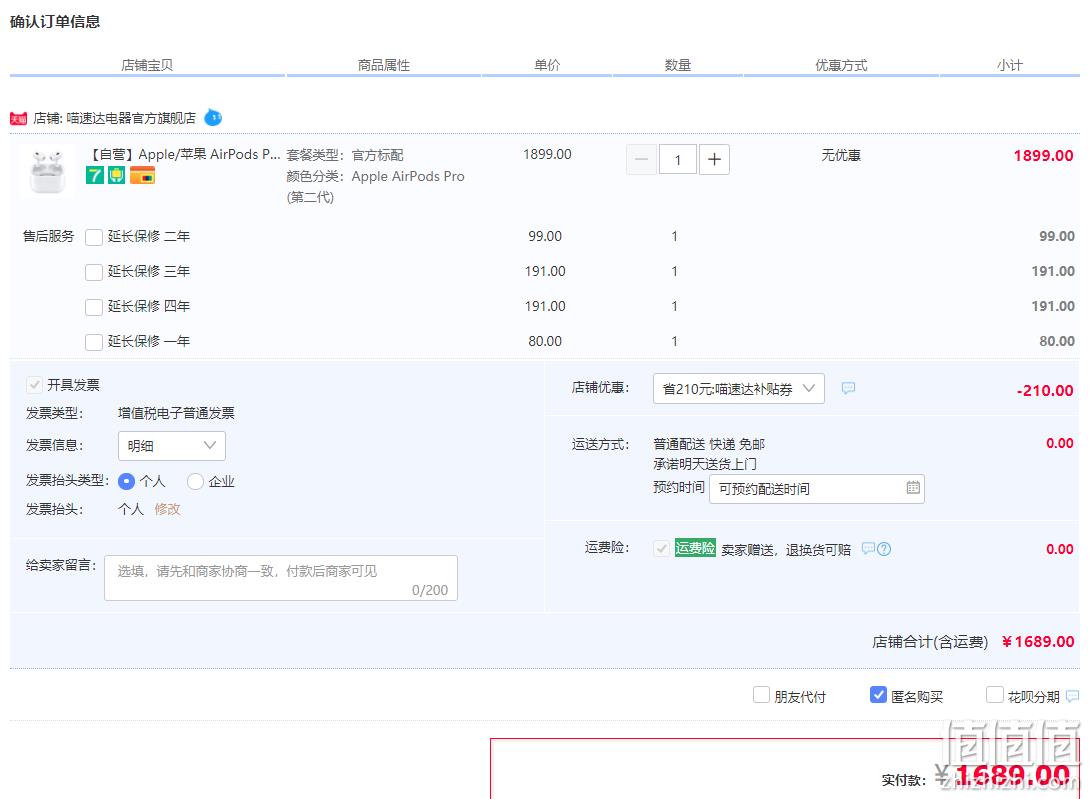Open the 发票信息 明细 dropdown
Screen dimensions: 1090x799
point(172,446)
